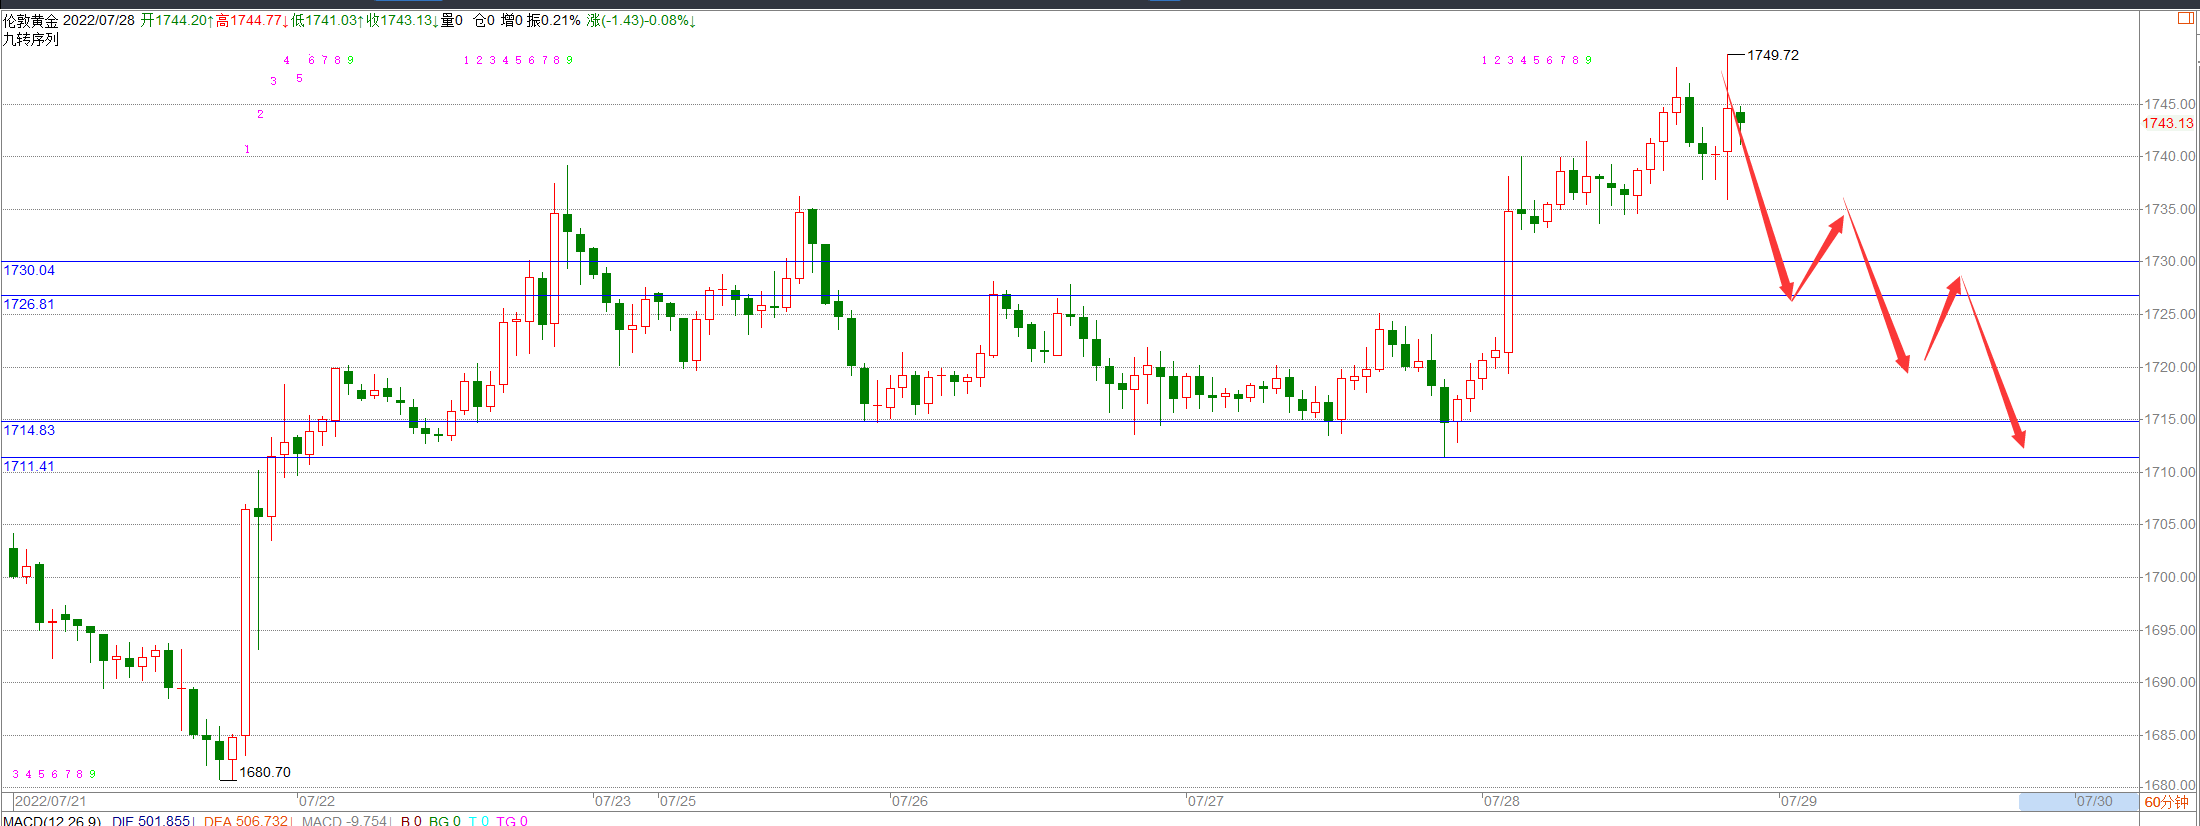The image size is (2200, 826).
Task: Select the last red arrow pointing to 1715
Action: (x=1993, y=362)
